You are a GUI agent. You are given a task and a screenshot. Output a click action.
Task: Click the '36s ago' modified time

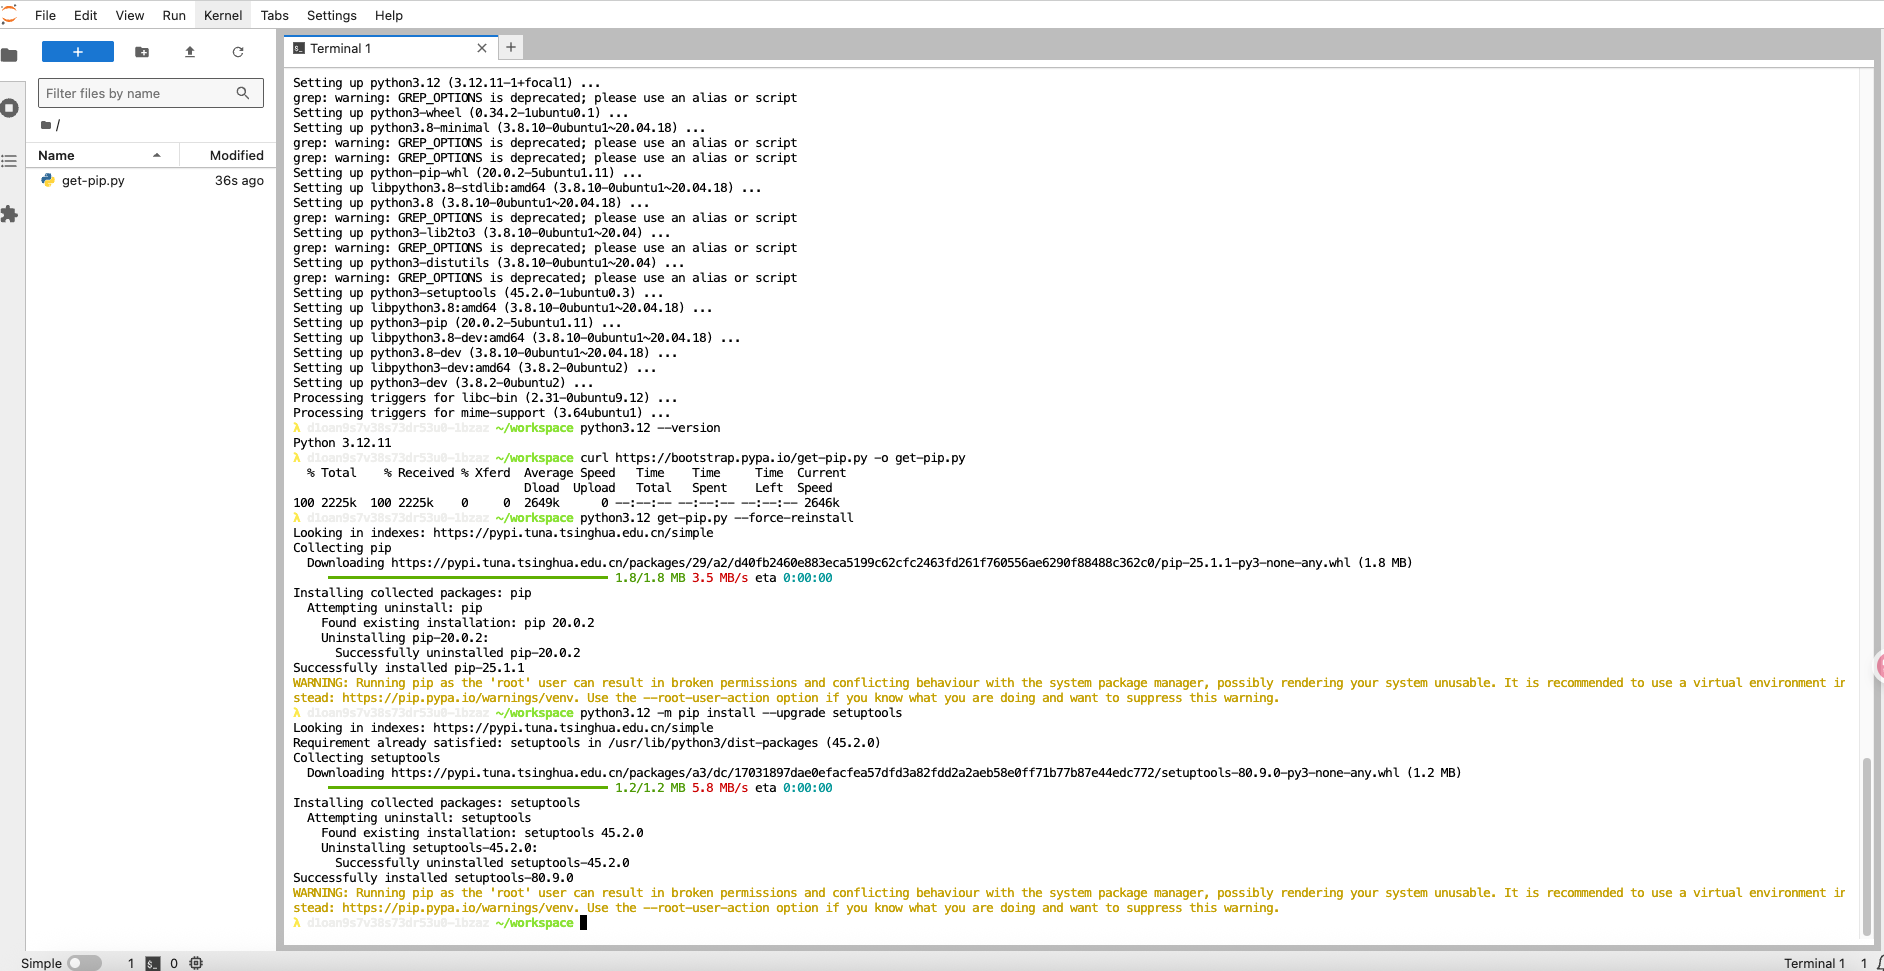239,181
